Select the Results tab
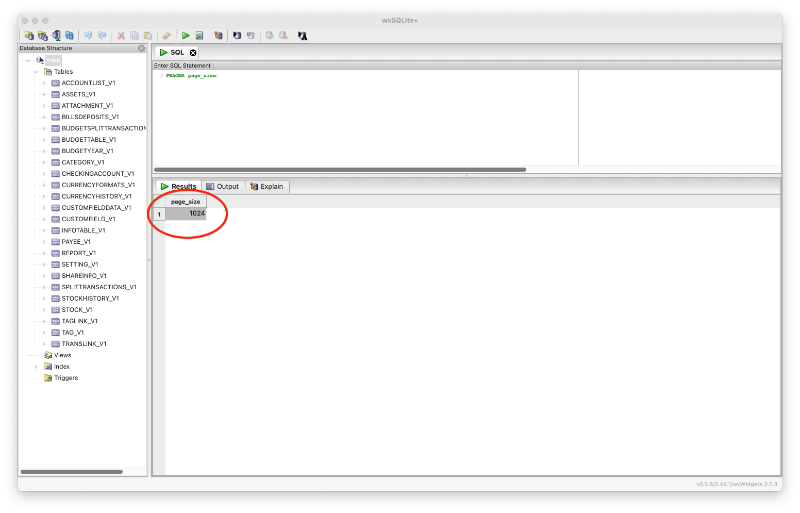 click(178, 186)
